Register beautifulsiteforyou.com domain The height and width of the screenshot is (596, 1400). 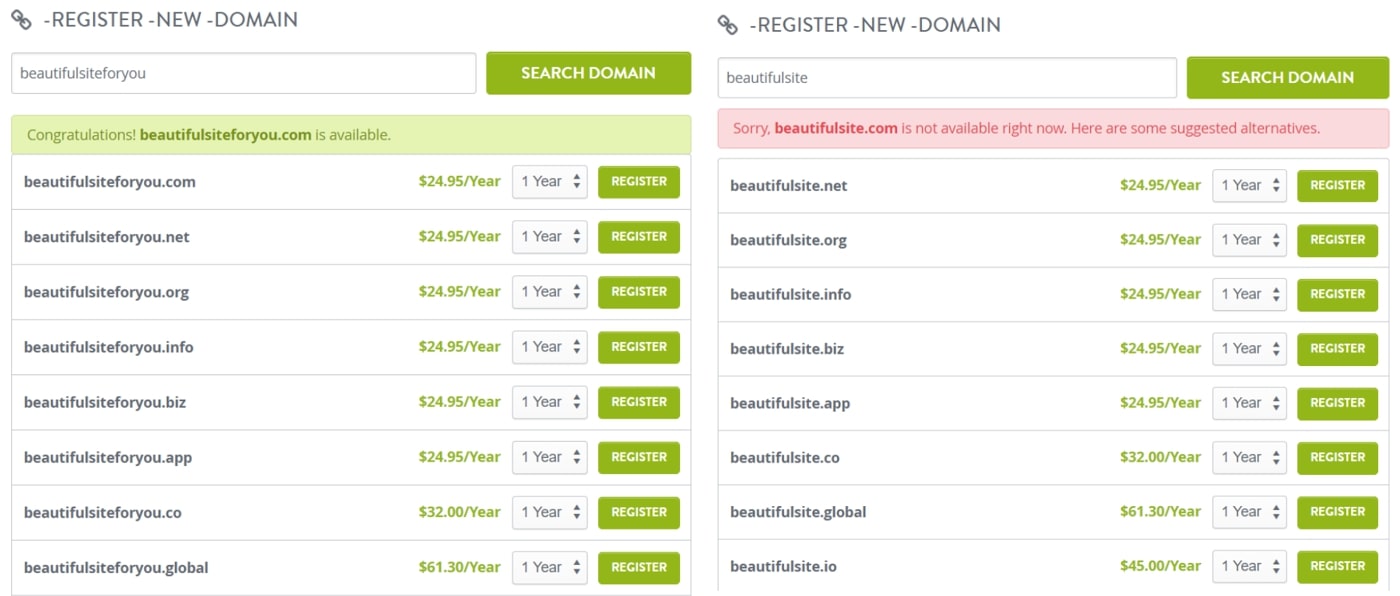[638, 182]
